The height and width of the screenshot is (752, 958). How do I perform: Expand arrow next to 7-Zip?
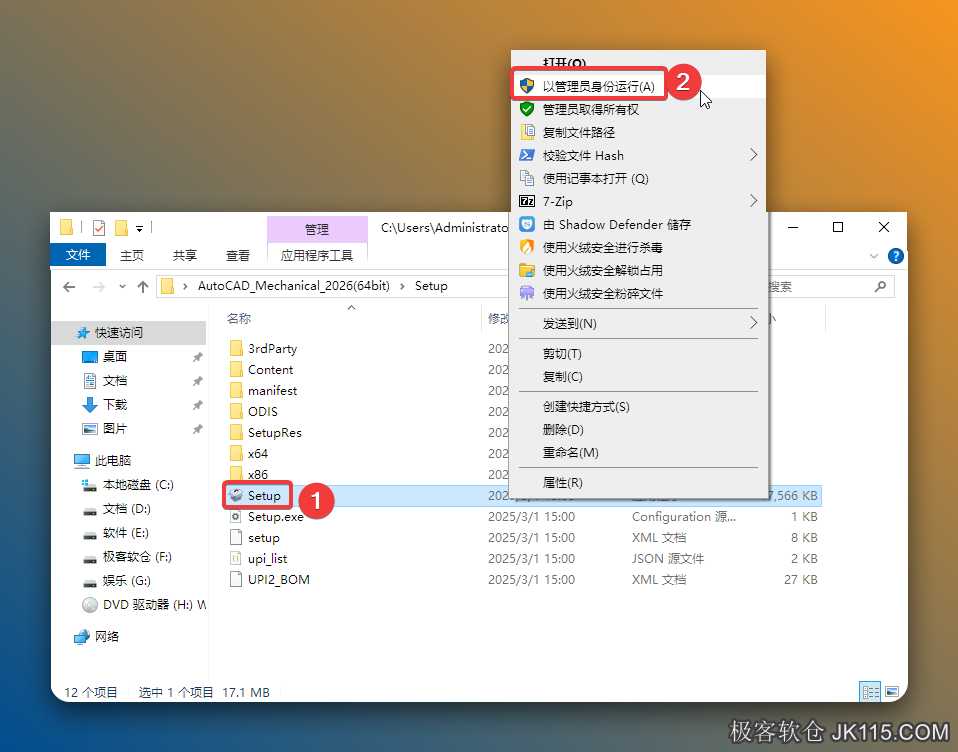coord(753,201)
